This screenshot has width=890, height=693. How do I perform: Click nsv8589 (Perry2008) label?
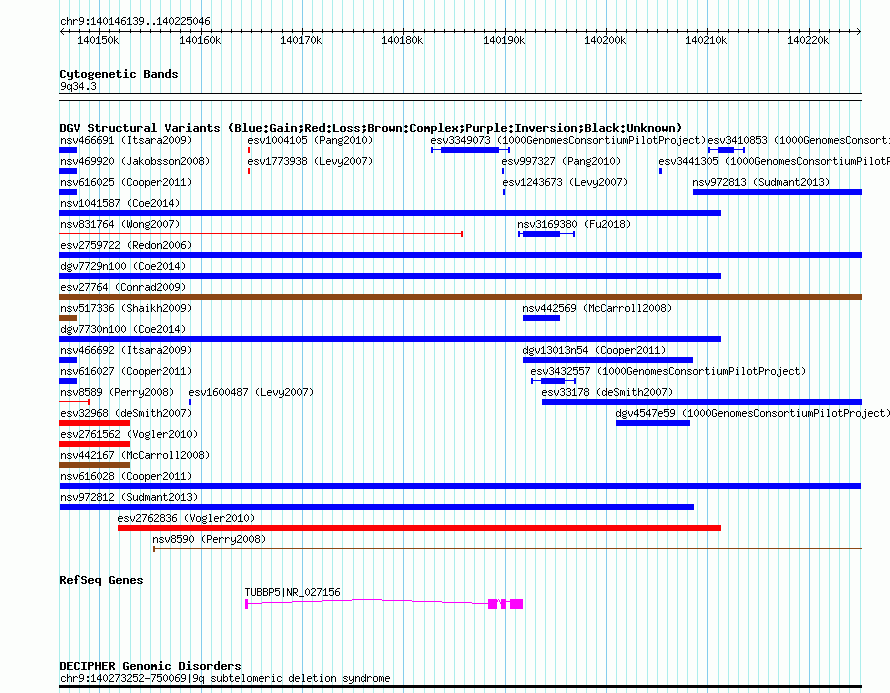(x=117, y=392)
